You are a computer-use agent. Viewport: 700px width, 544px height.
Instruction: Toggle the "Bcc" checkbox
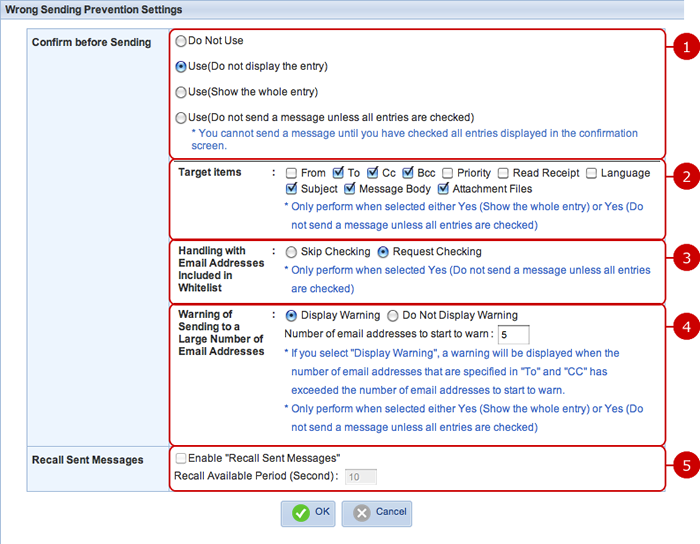pyautogui.click(x=409, y=173)
